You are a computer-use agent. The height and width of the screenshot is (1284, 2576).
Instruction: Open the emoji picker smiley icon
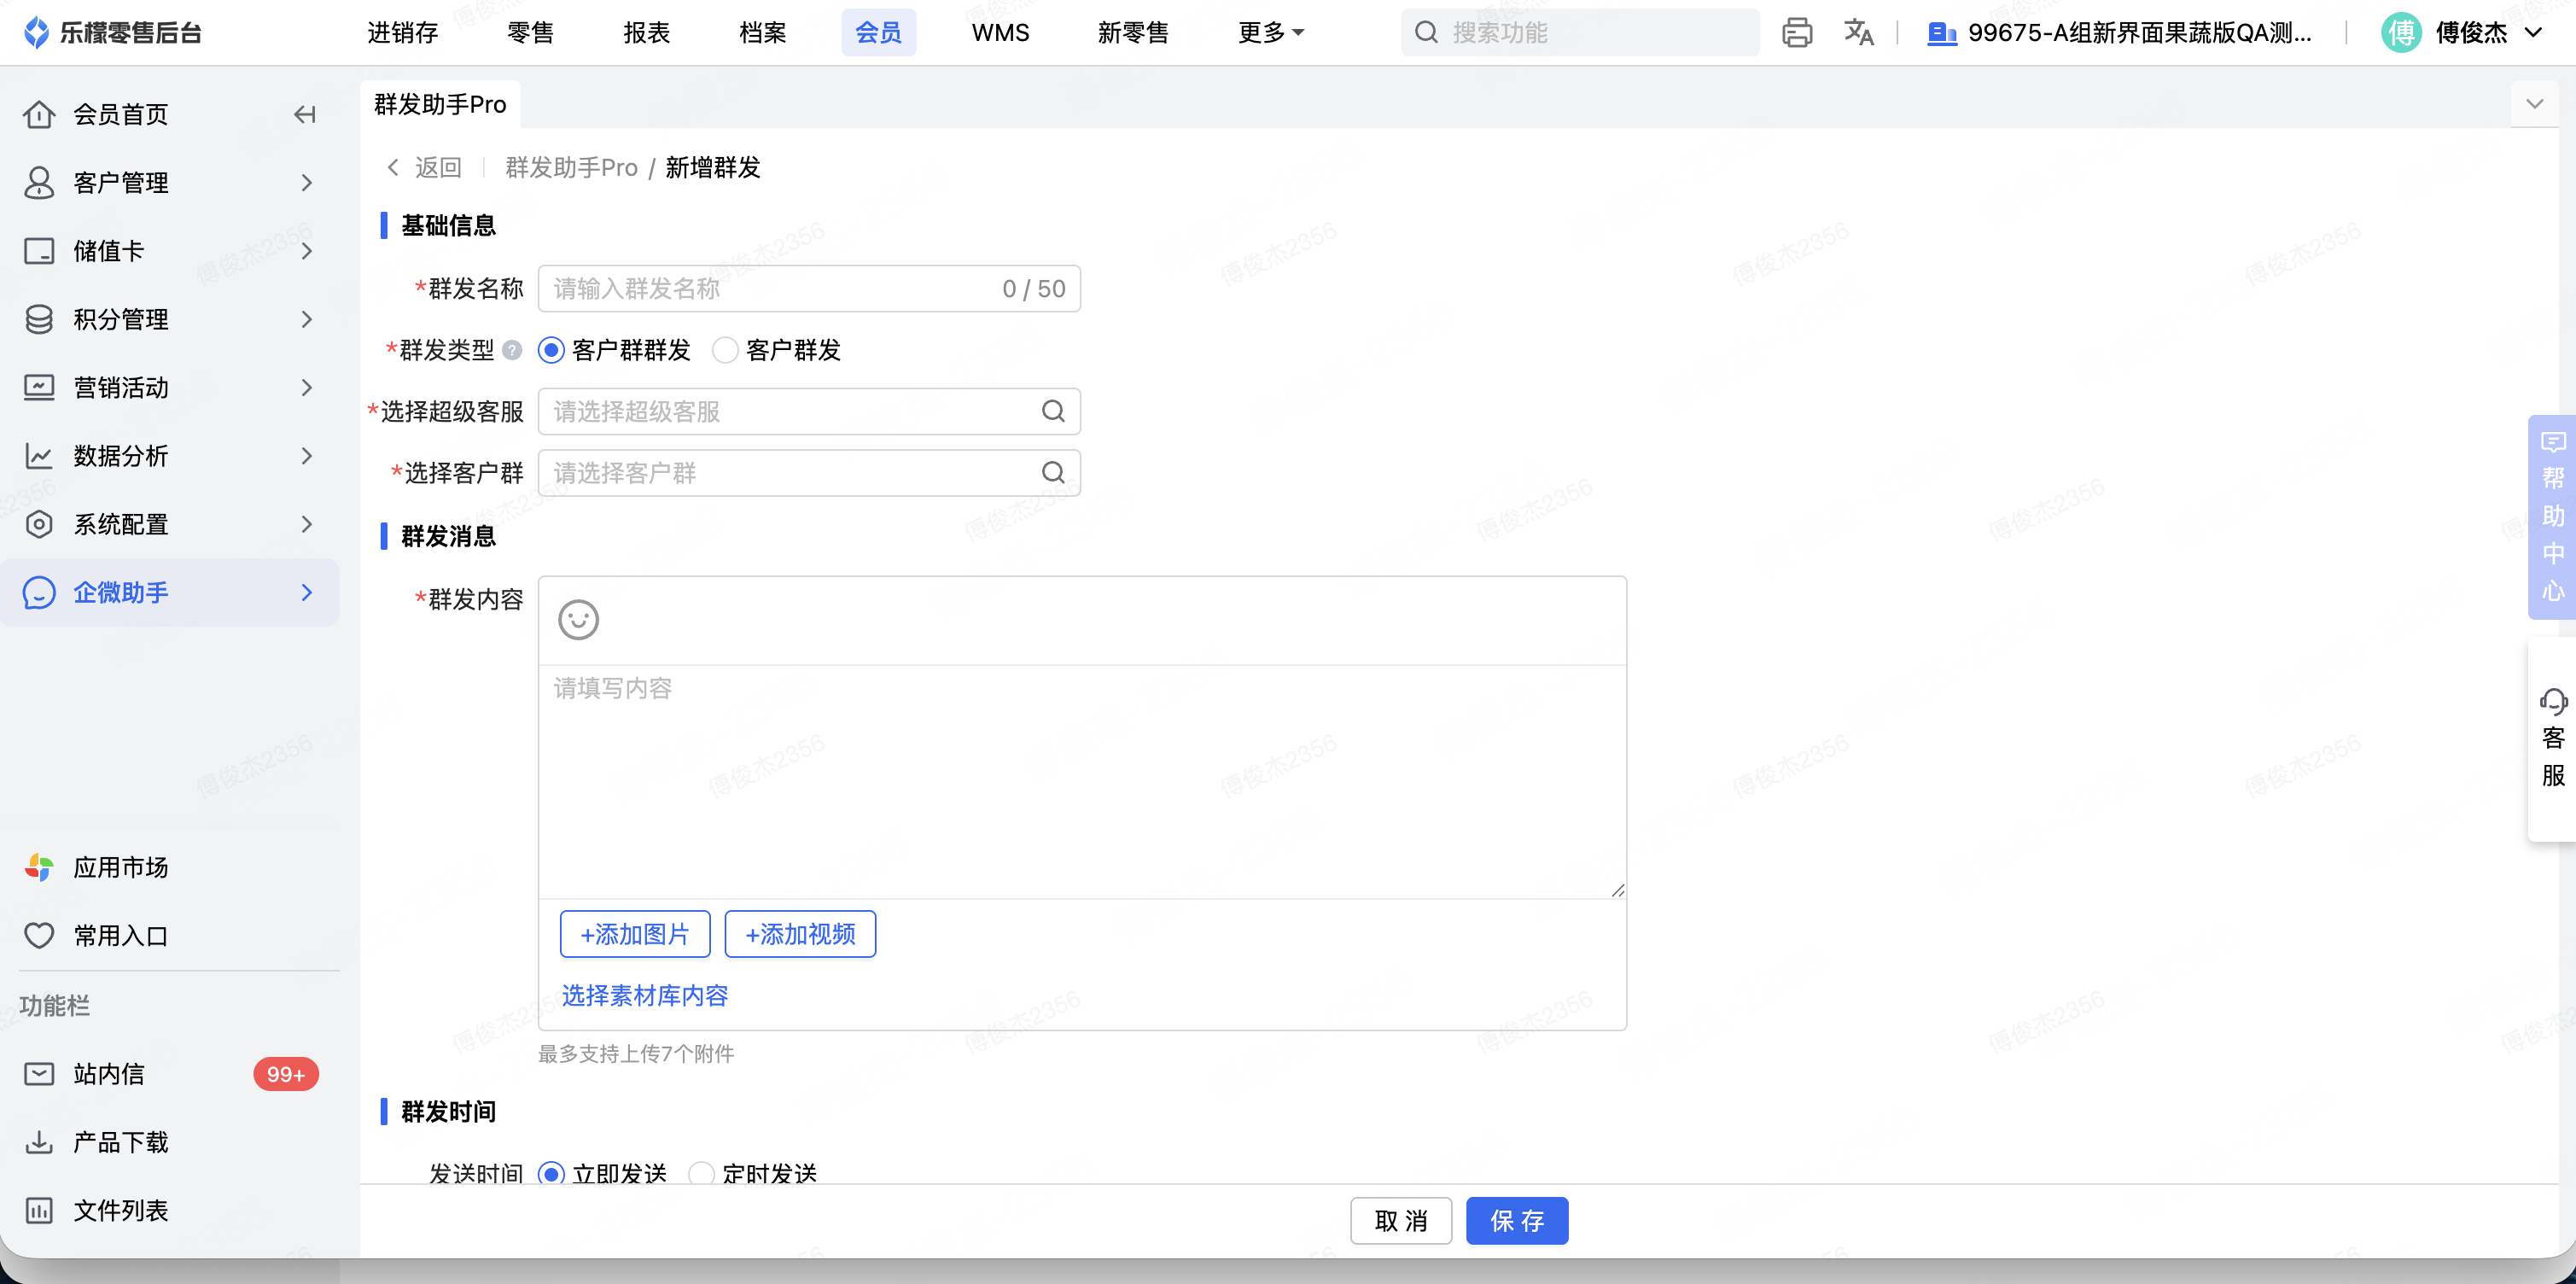coord(578,619)
